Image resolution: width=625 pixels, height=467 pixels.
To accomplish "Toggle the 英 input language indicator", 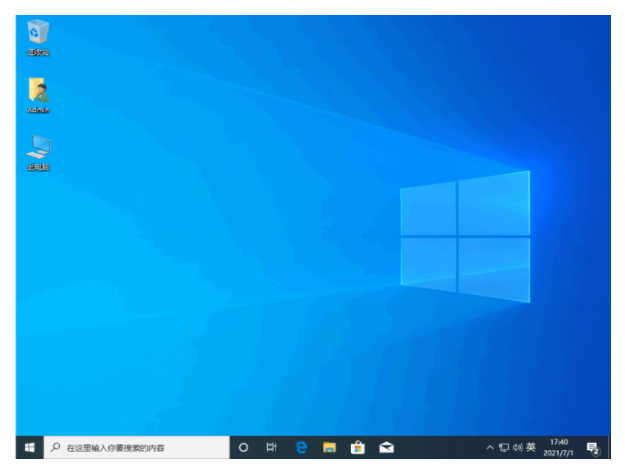I will pyautogui.click(x=531, y=447).
